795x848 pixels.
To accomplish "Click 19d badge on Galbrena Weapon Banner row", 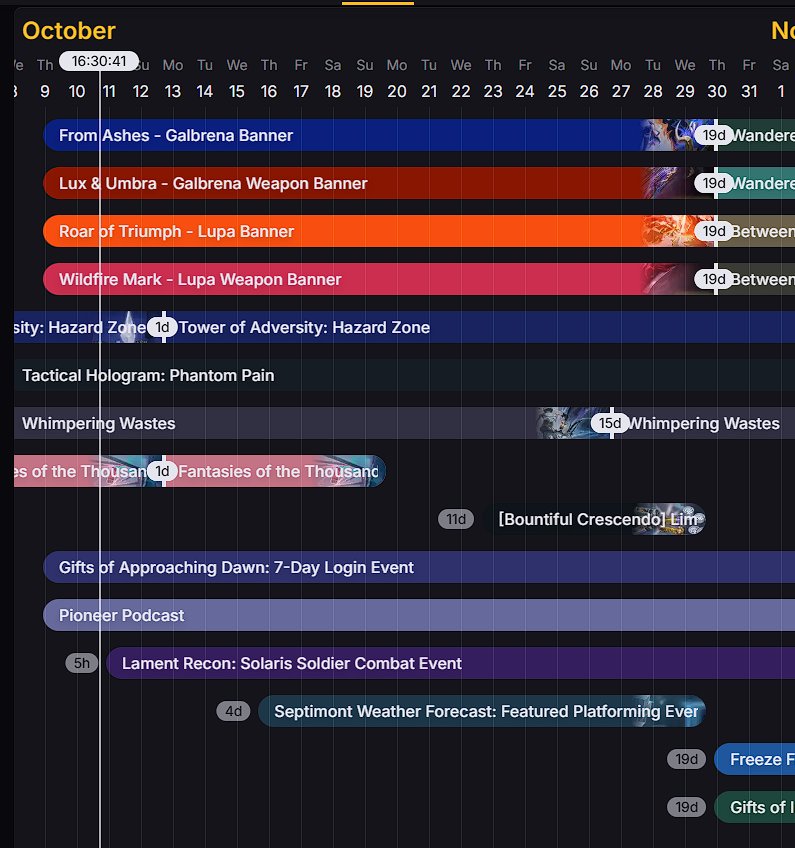I will point(714,183).
